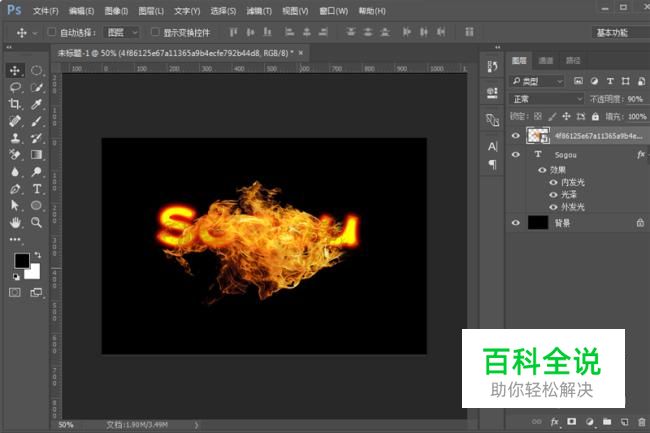This screenshot has width=650, height=433.
Task: Select the Eyedropper tool
Action: [36, 104]
